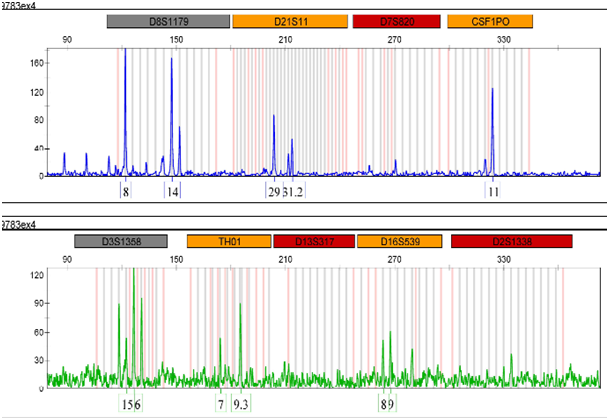
Task: Select the red D7S820 locus label
Action: (x=397, y=21)
